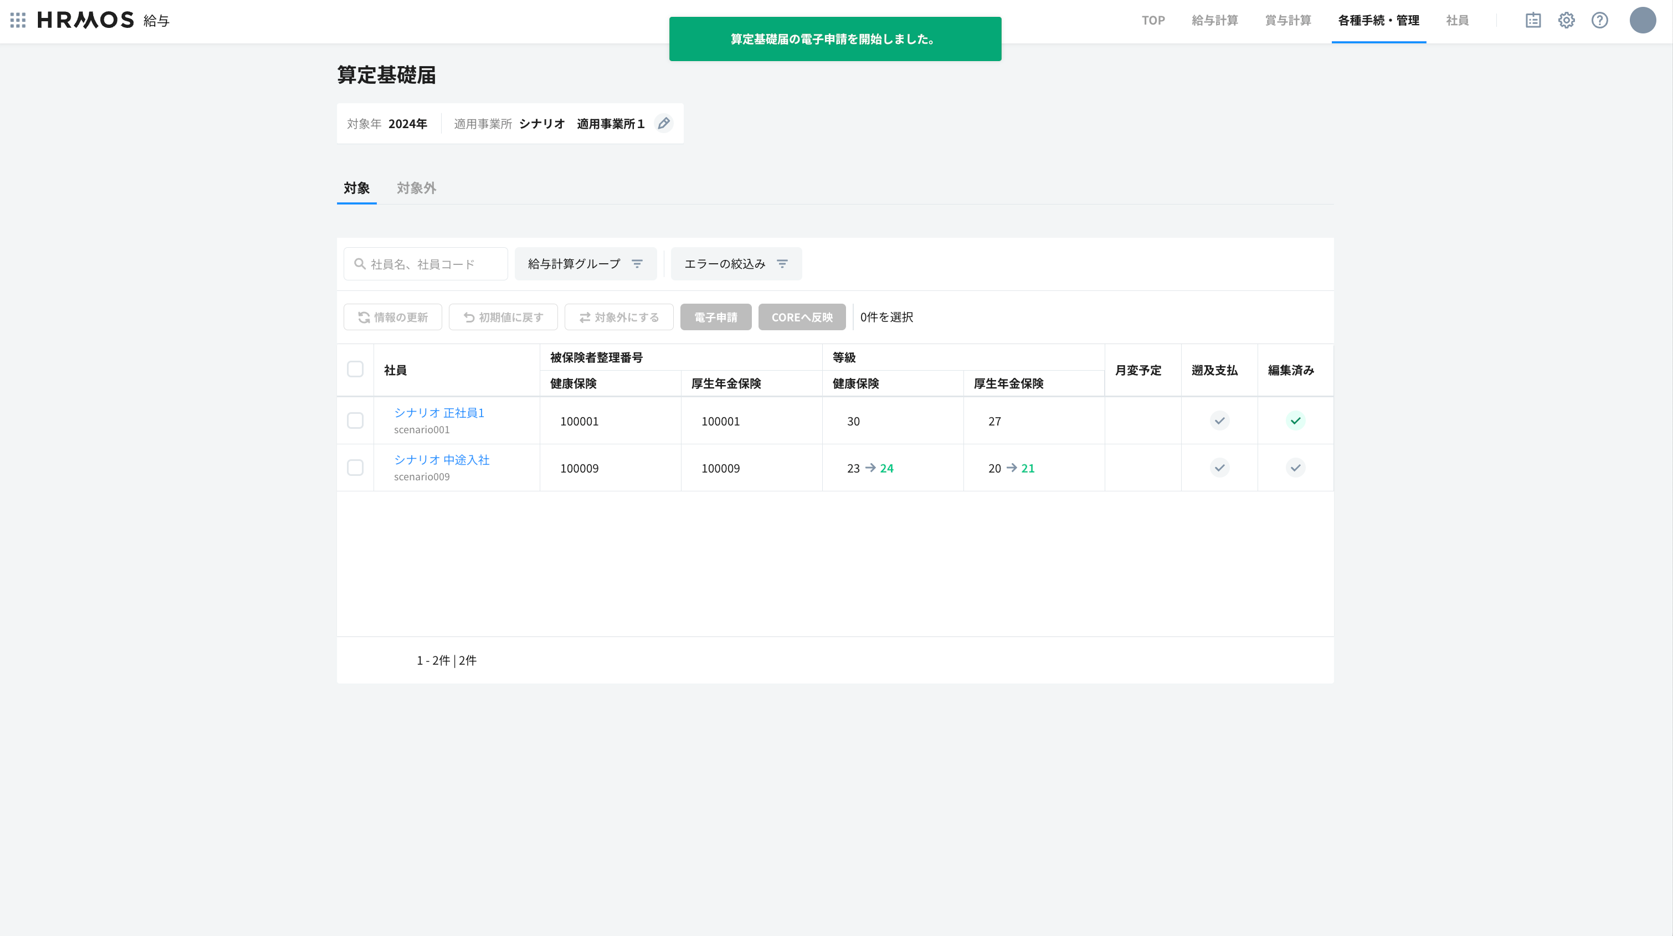The width and height of the screenshot is (1673, 936).
Task: Expand the エラーの絞込み filter dropdown
Action: click(x=735, y=264)
